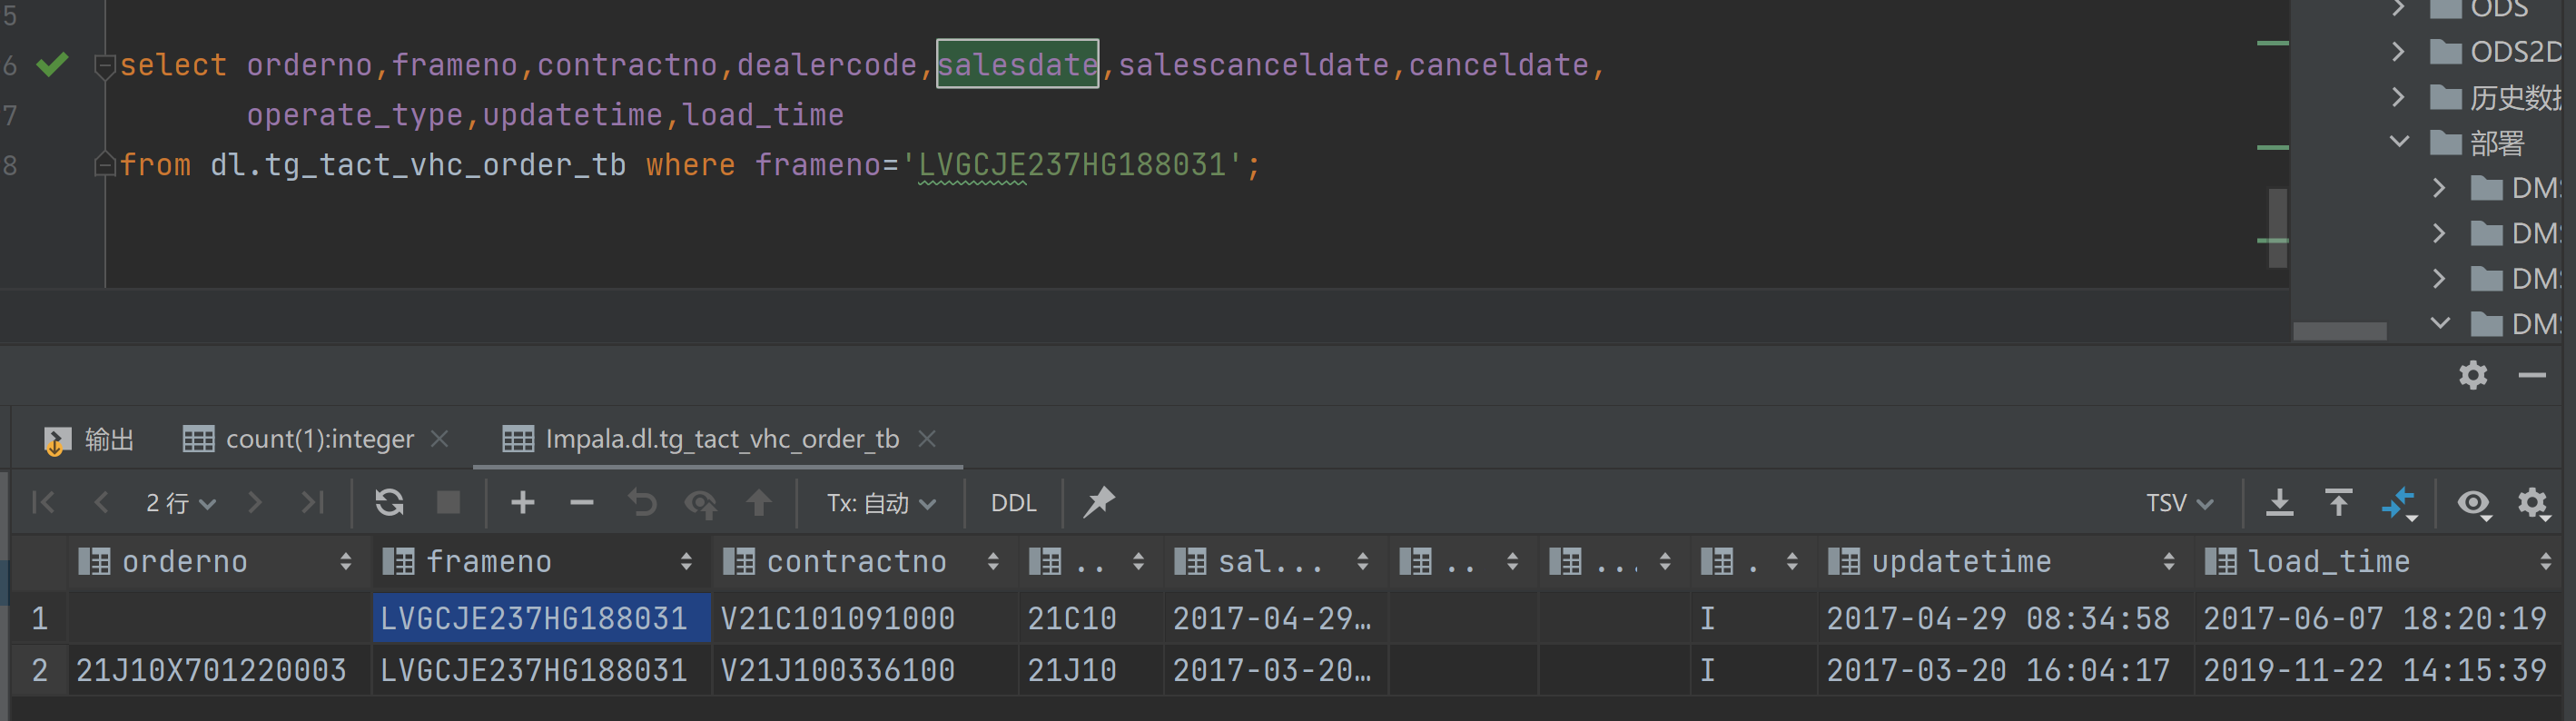Image resolution: width=2576 pixels, height=721 pixels.
Task: Toggle the eye view options icon
Action: click(2473, 503)
